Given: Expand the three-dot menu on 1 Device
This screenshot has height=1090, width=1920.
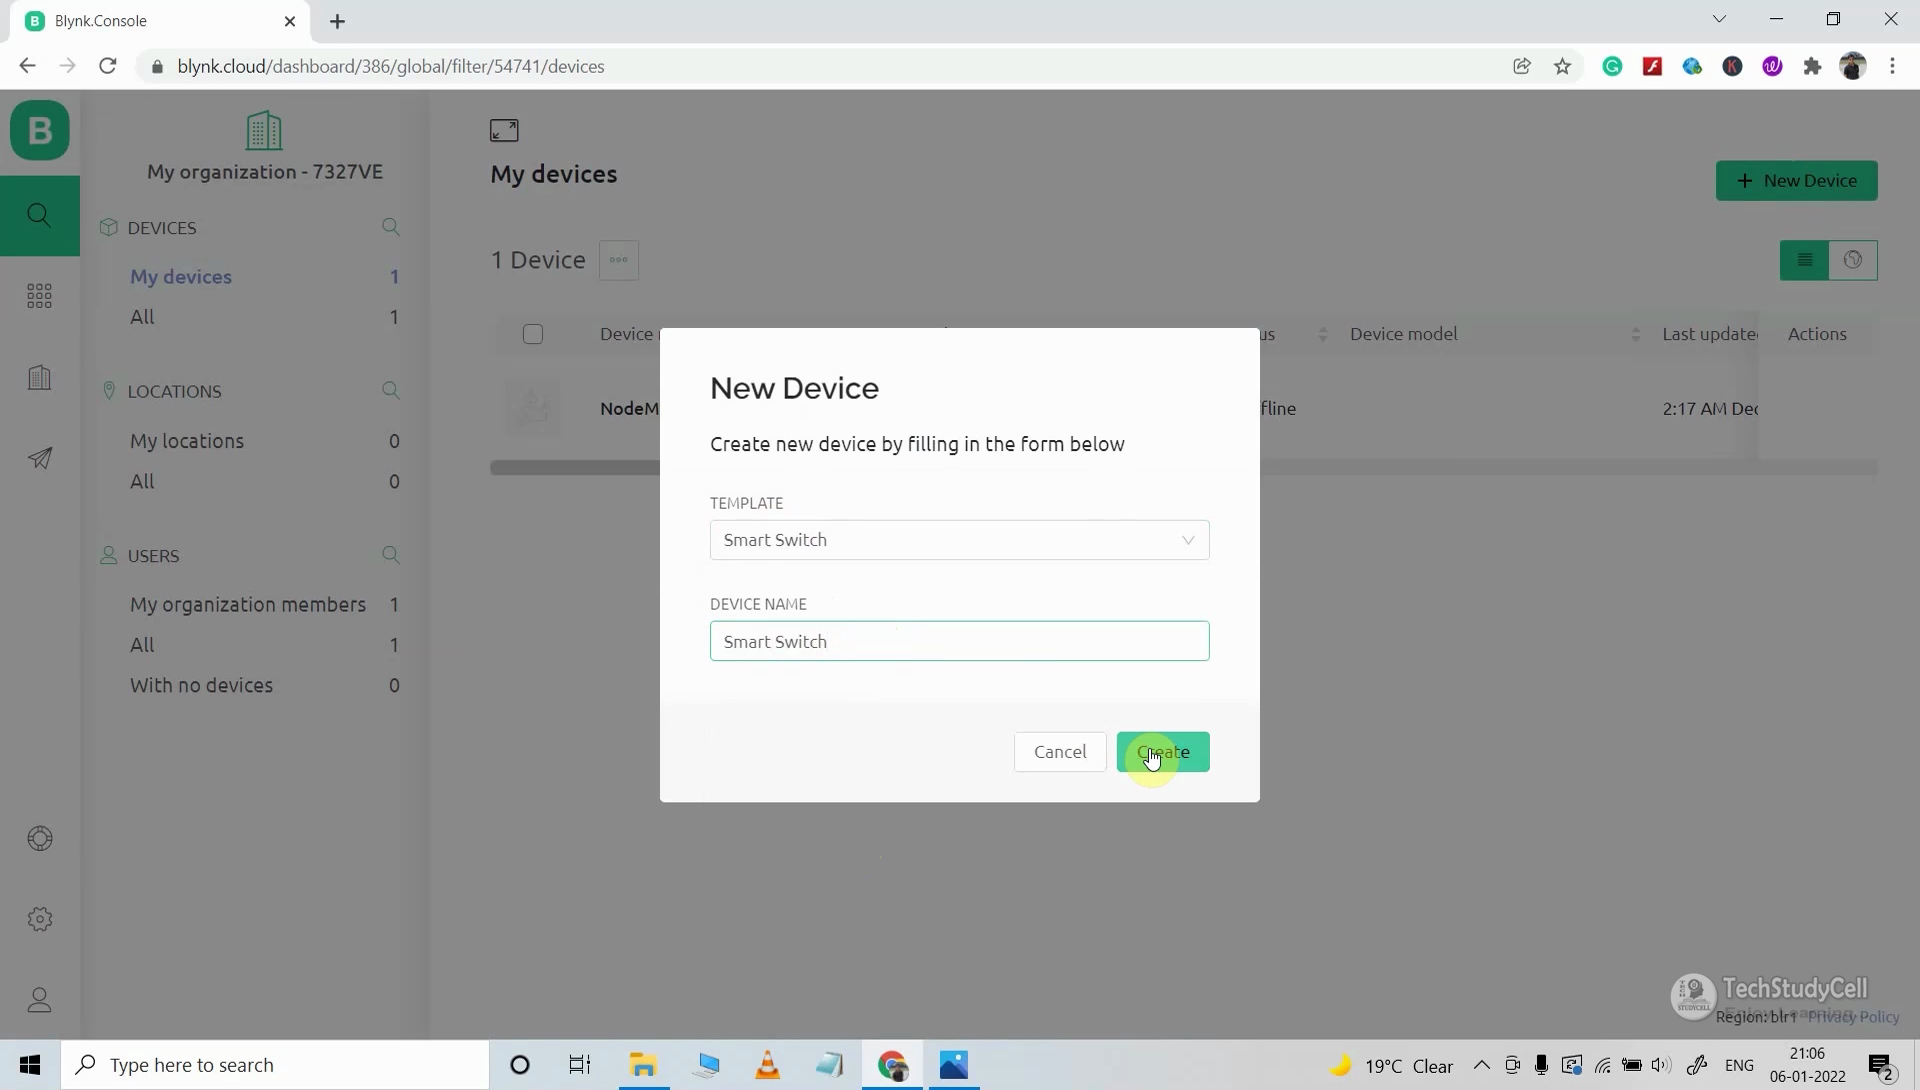Looking at the screenshot, I should (620, 260).
